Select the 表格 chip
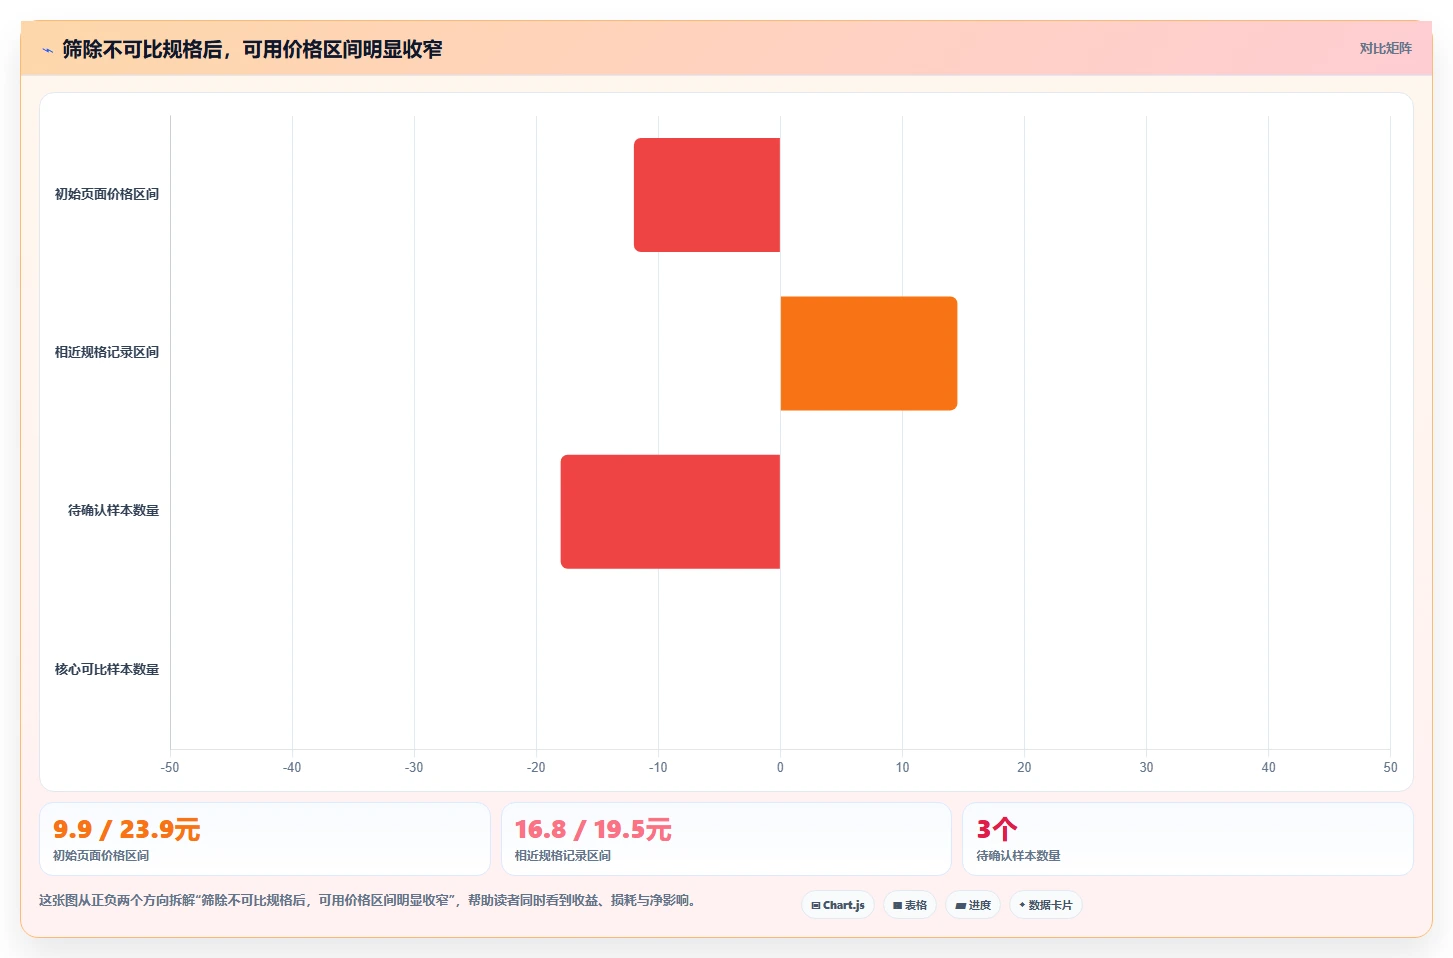Viewport: 1453px width, 958px height. click(910, 905)
